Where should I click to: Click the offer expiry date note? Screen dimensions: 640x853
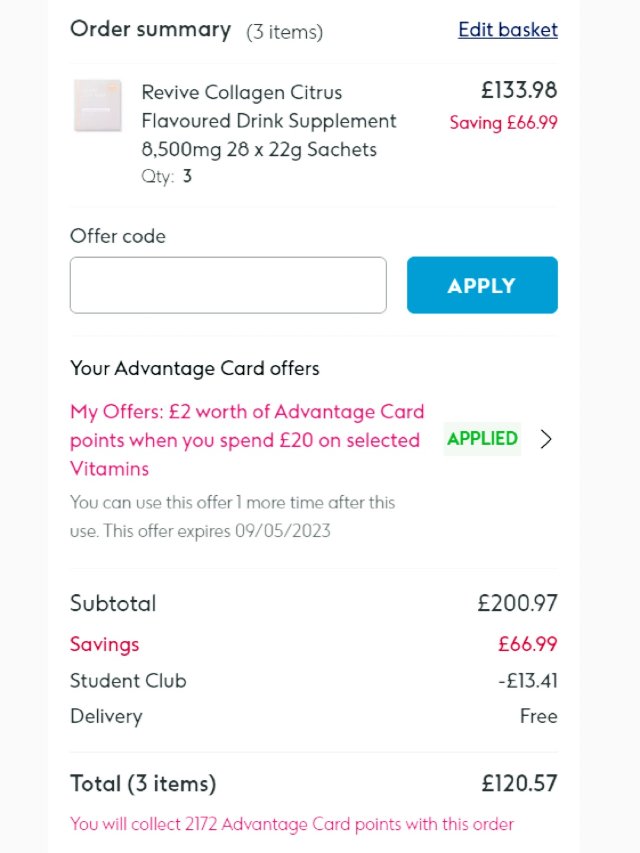[233, 516]
